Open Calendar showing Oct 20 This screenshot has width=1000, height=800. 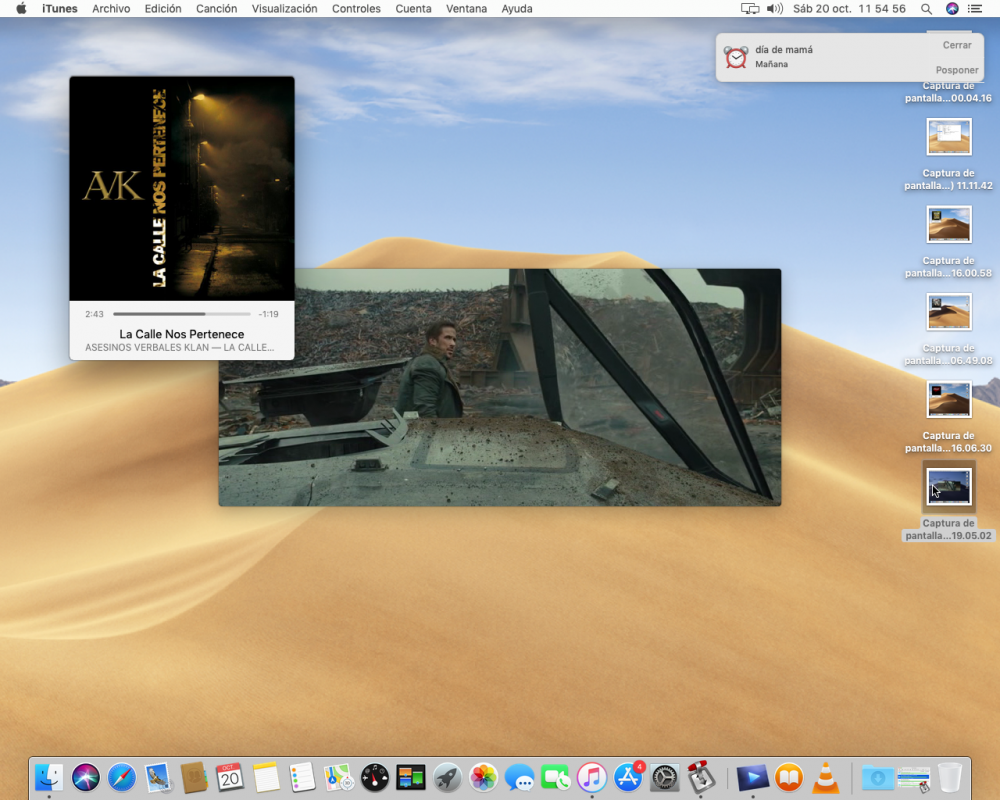[x=230, y=778]
